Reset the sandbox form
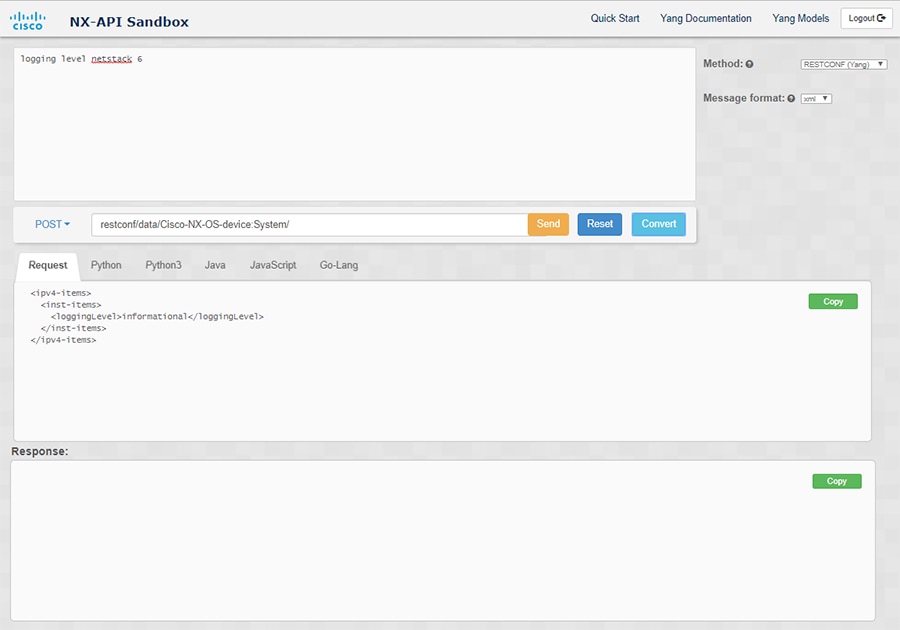Screen dimensions: 900x630 [599, 224]
